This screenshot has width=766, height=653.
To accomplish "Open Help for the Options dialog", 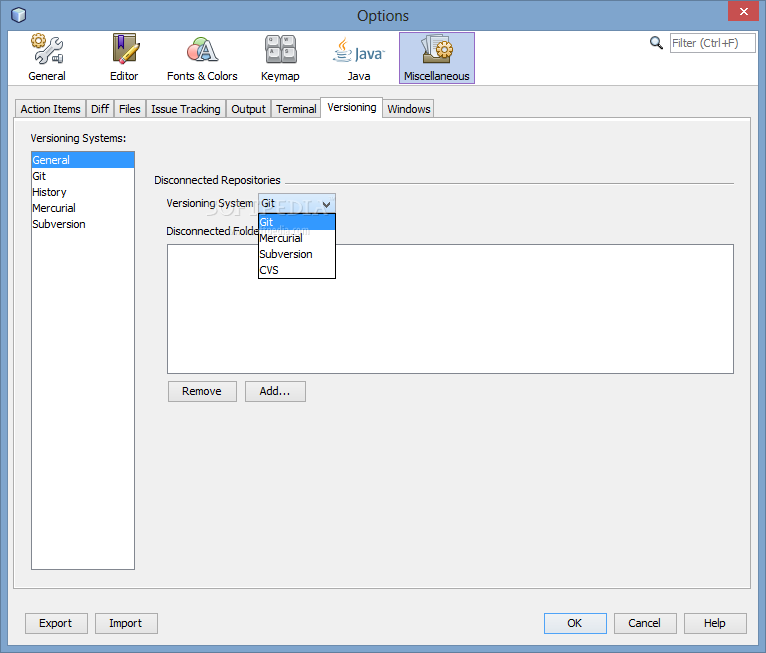I will point(715,623).
